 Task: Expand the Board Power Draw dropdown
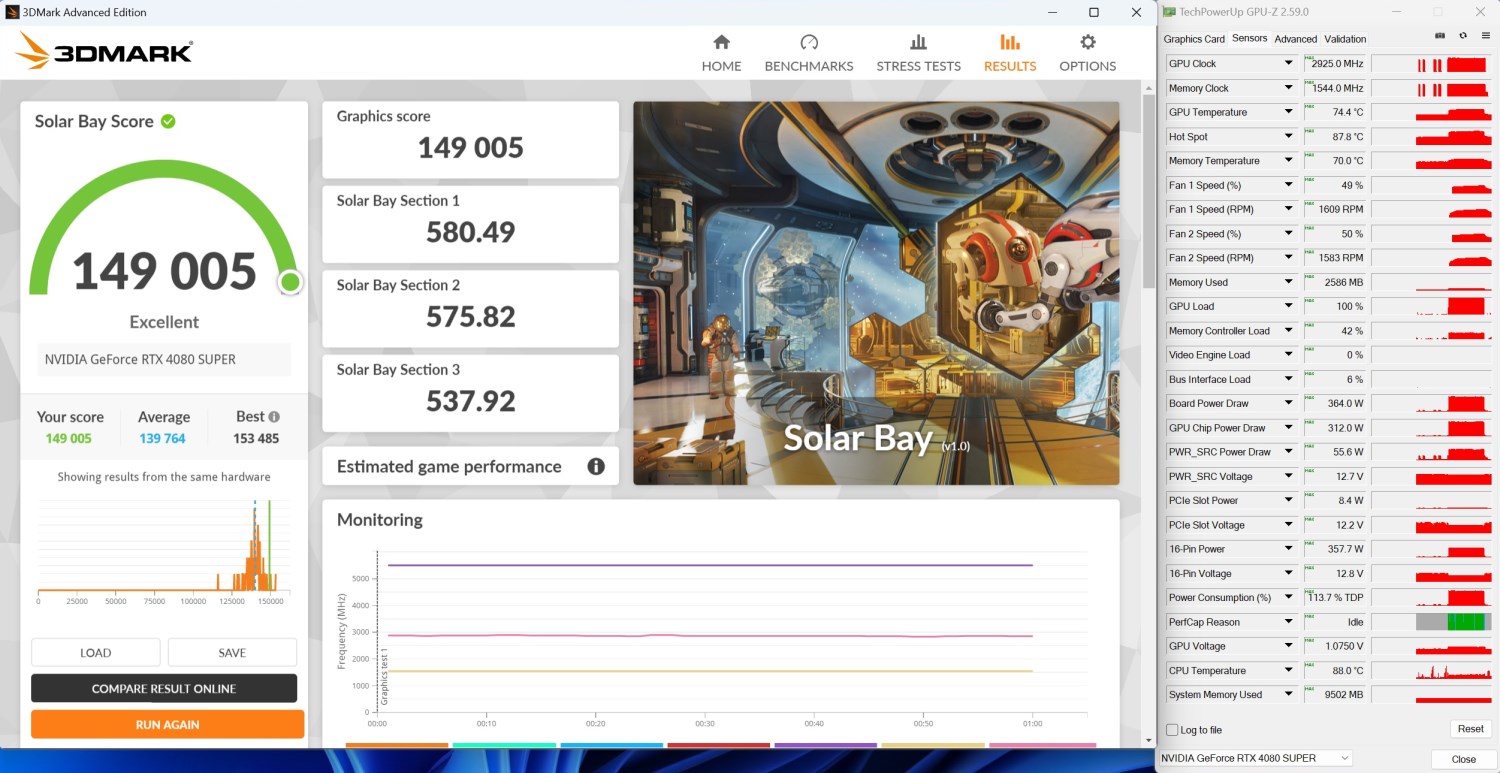(1289, 403)
